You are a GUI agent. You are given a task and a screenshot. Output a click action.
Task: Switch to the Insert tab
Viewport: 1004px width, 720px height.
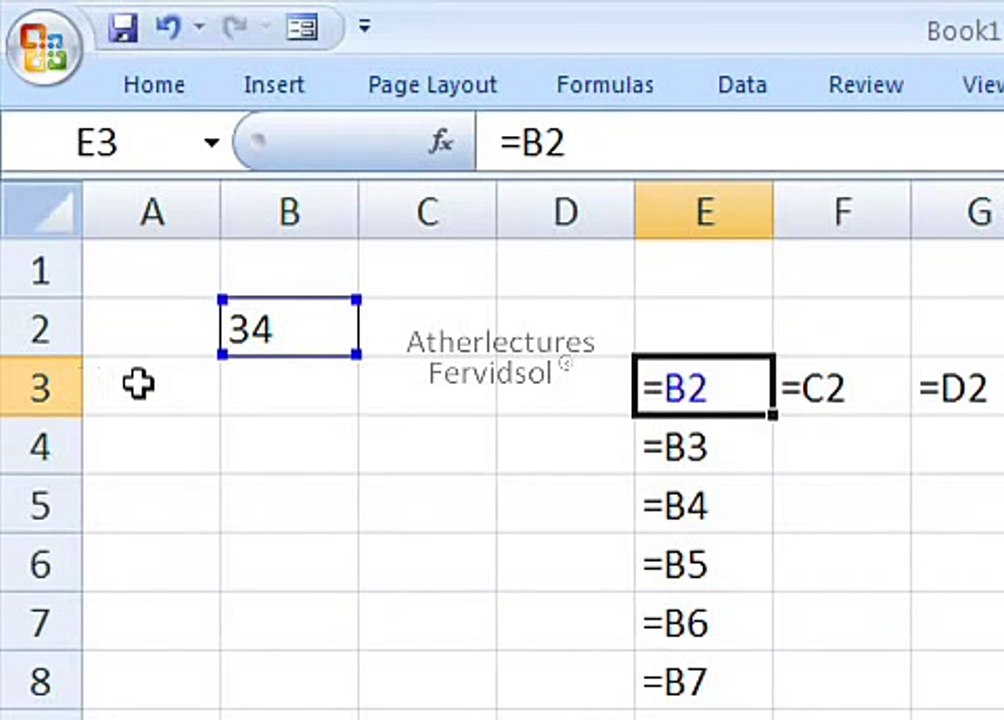coord(274,85)
